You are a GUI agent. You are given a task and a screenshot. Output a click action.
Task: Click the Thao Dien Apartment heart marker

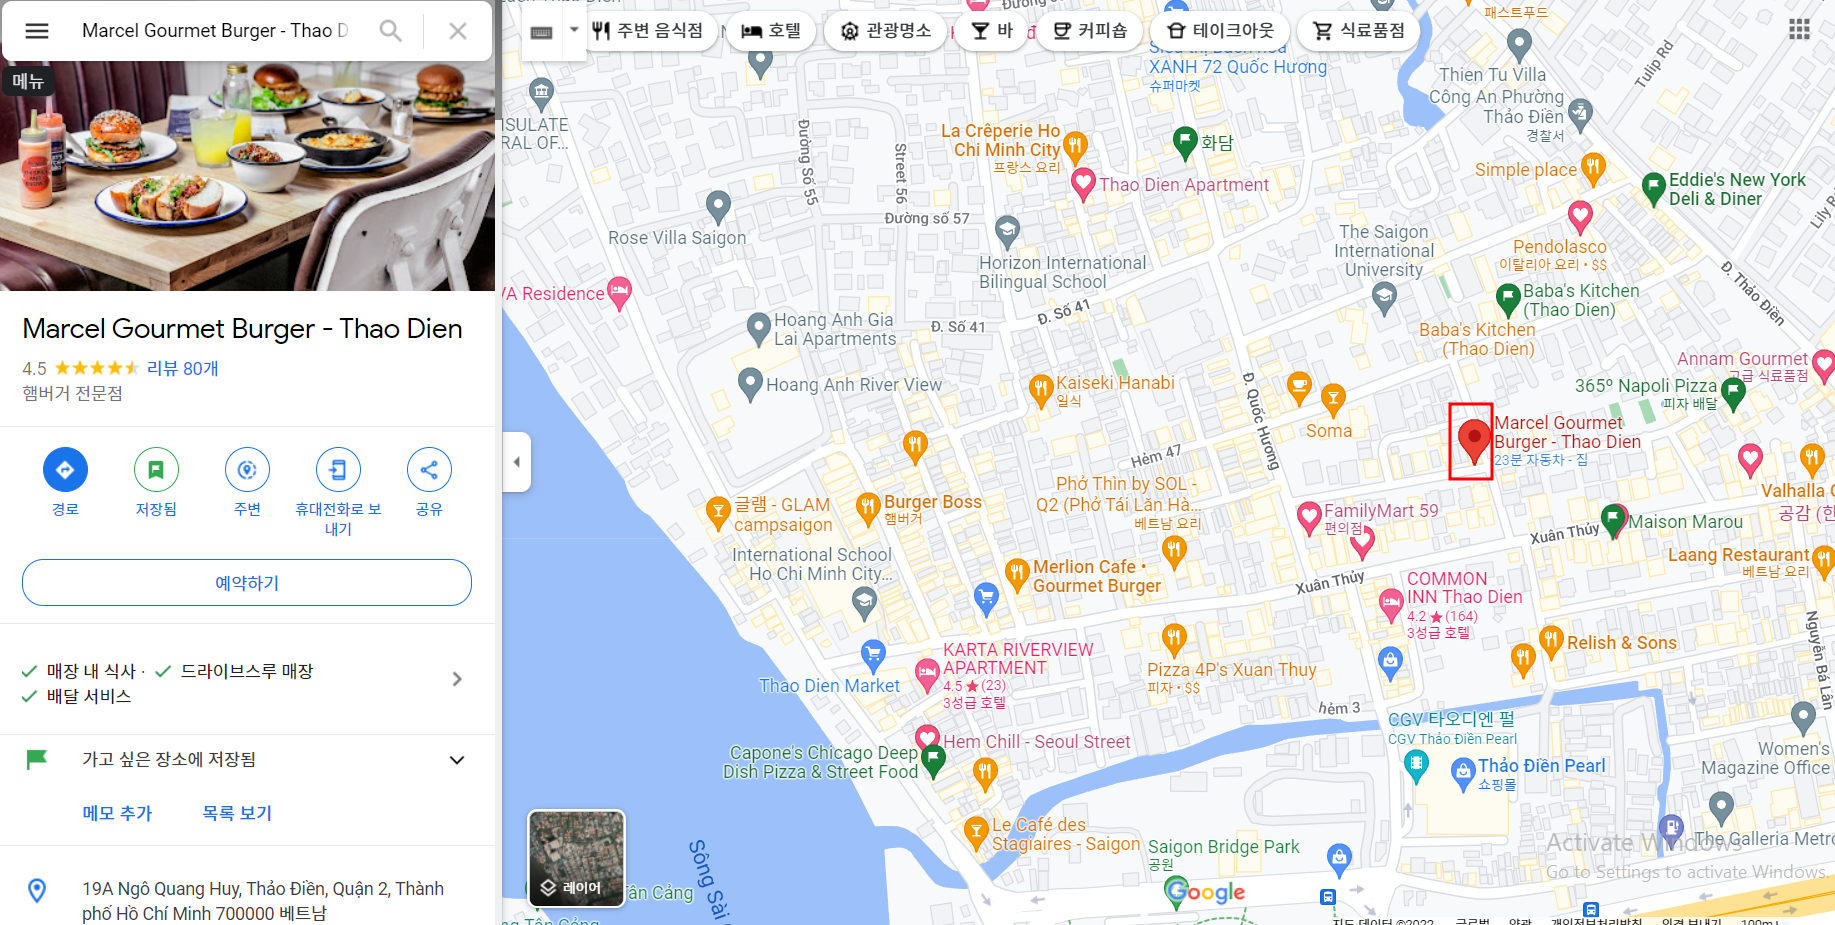point(1083,184)
